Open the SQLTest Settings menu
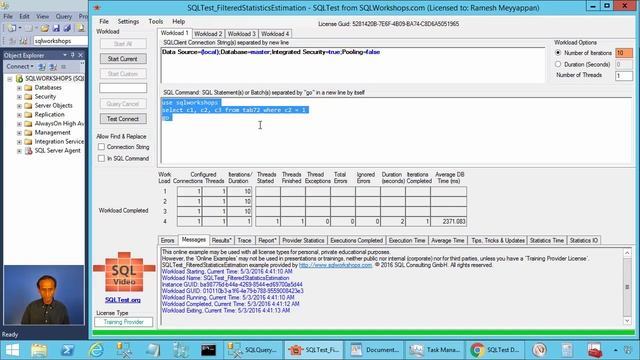This screenshot has width=640, height=360. point(128,21)
